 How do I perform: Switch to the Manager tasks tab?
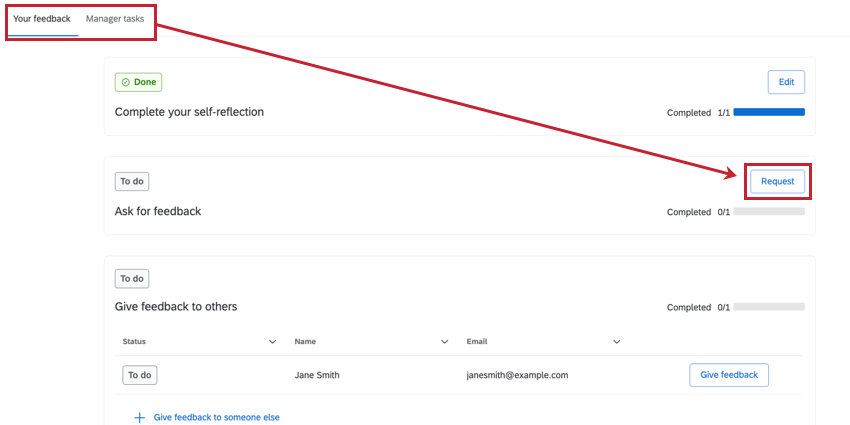click(x=117, y=19)
